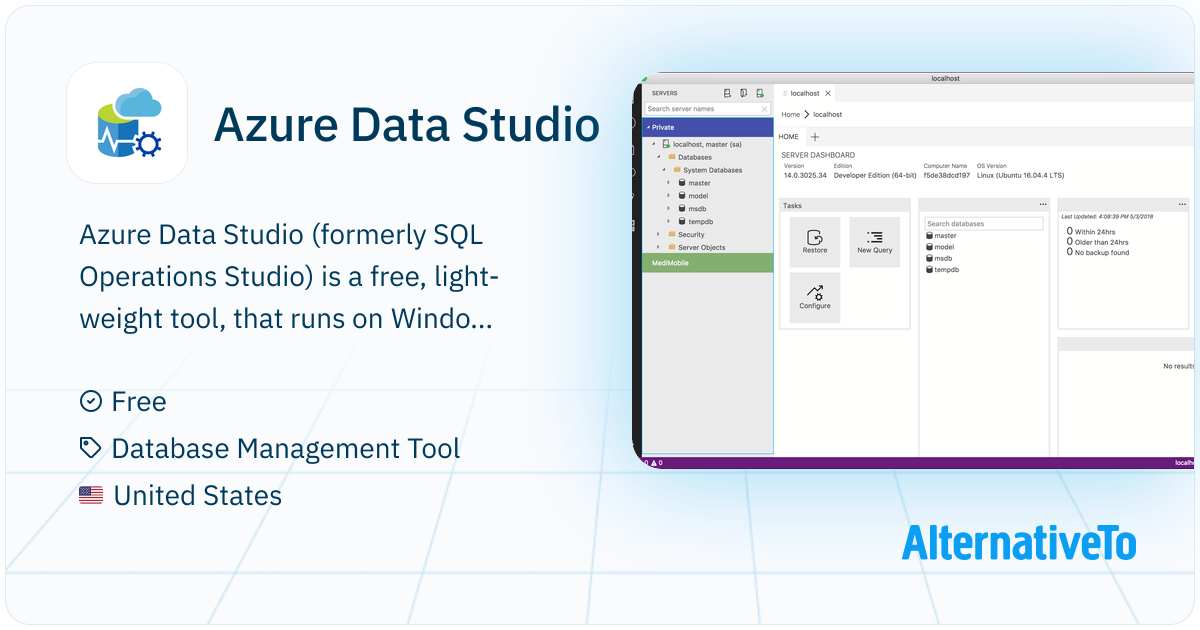1200x630 pixels.
Task: Click tempdb database icon in dashboard list
Action: (x=929, y=269)
